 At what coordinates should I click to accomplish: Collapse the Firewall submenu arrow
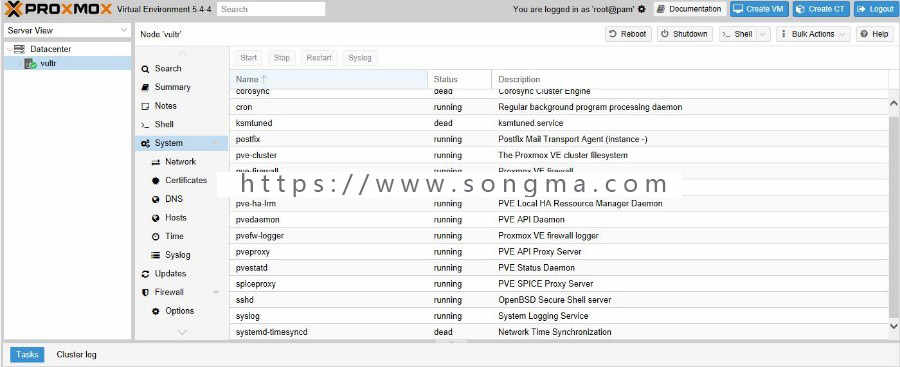tap(216, 292)
